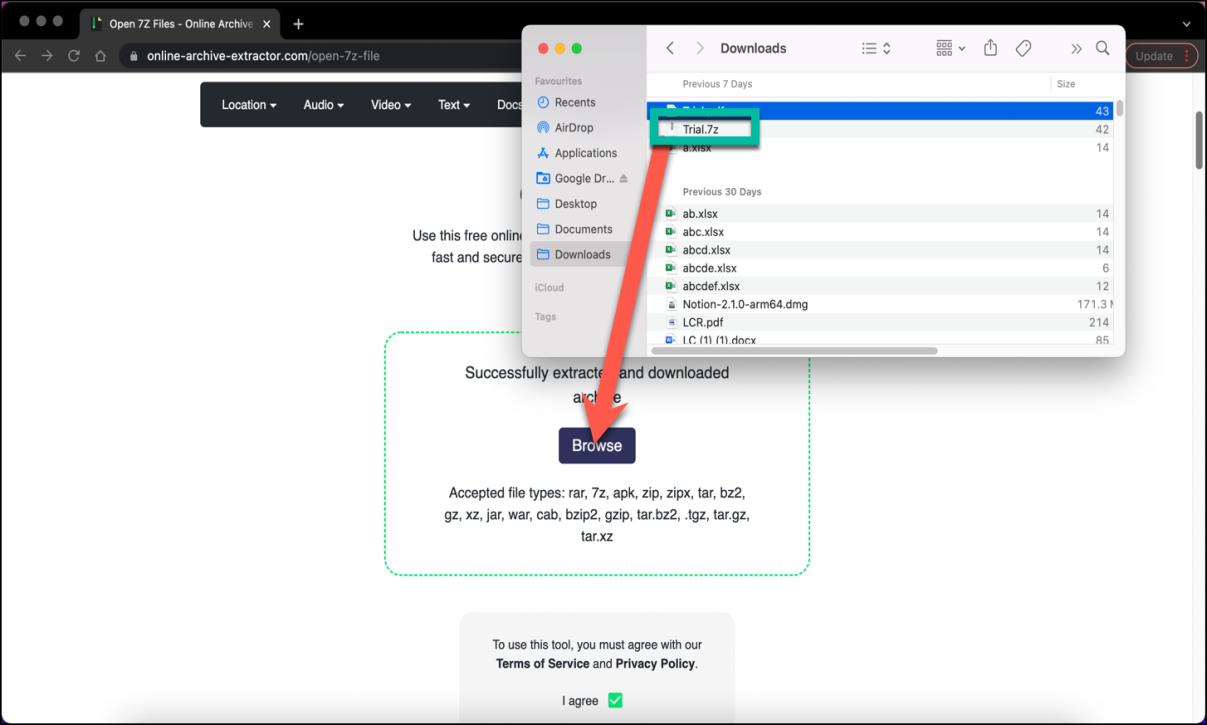Image resolution: width=1207 pixels, height=725 pixels.
Task: Click the browser page vertical scrollbar
Action: (x=1200, y=140)
